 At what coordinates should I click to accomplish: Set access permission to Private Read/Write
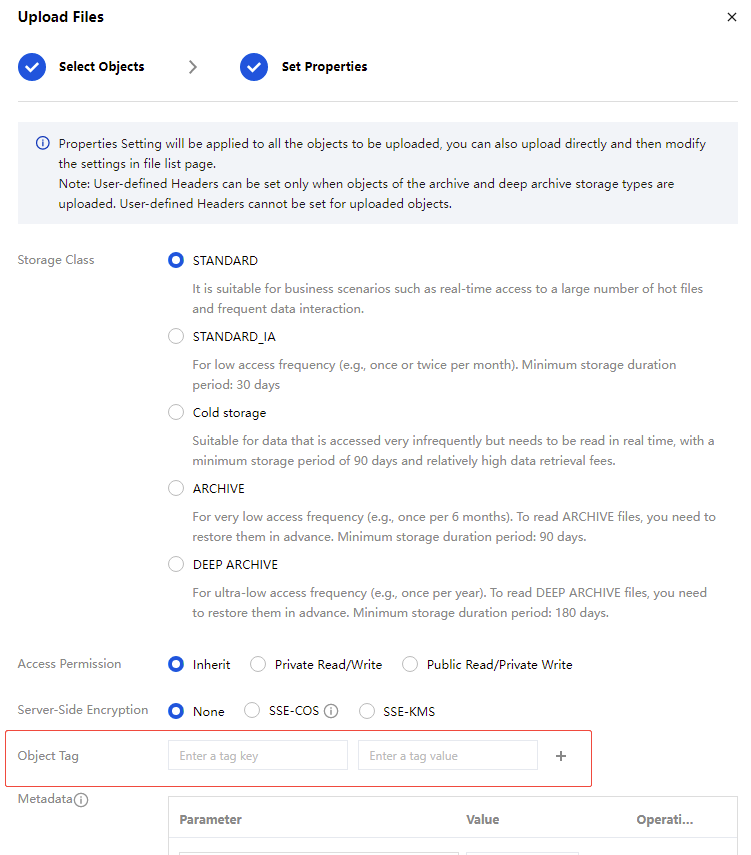[258, 664]
